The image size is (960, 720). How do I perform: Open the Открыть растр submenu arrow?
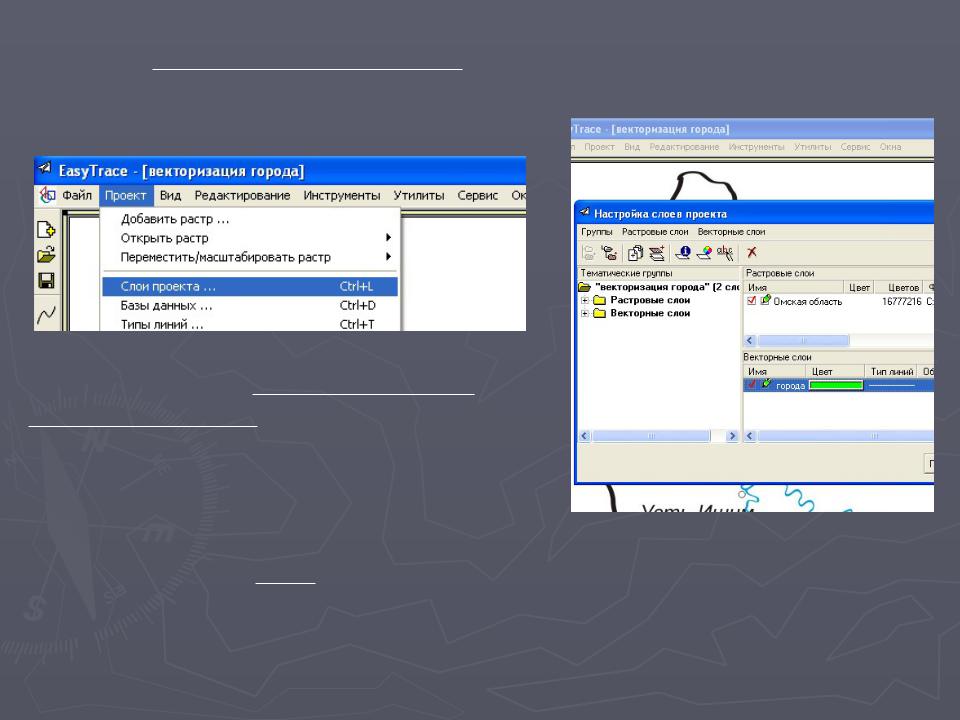[x=388, y=238]
